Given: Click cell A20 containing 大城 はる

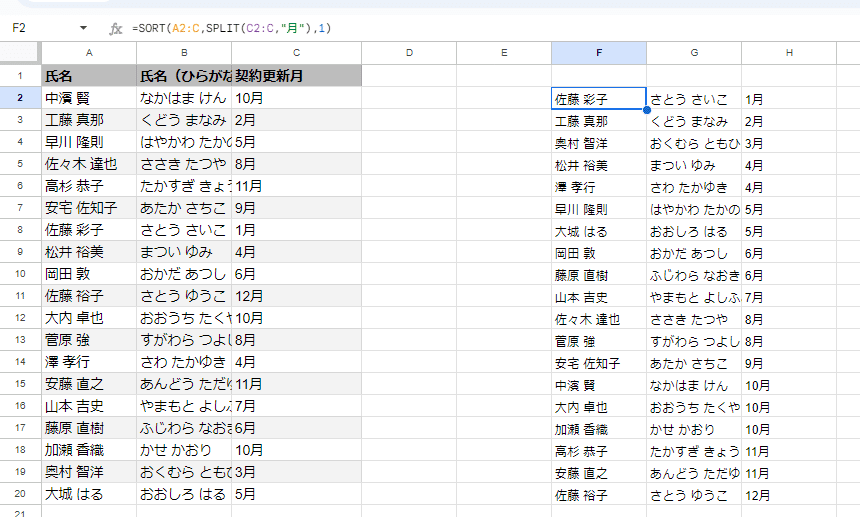Looking at the screenshot, I should (89, 493).
